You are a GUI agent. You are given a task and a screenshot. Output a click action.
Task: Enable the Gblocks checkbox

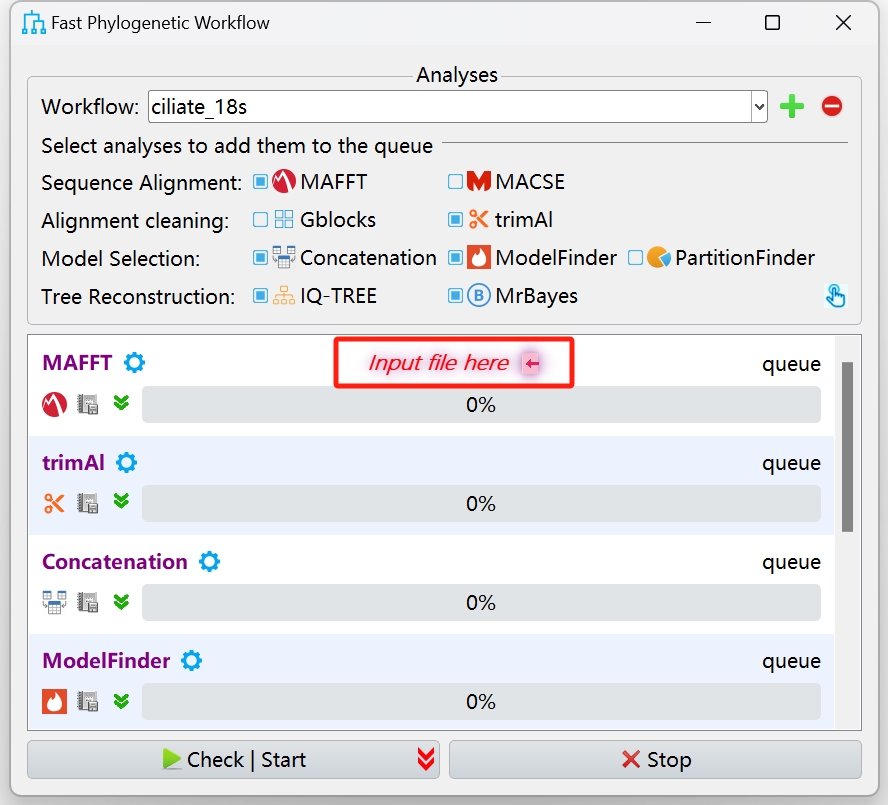coord(260,220)
